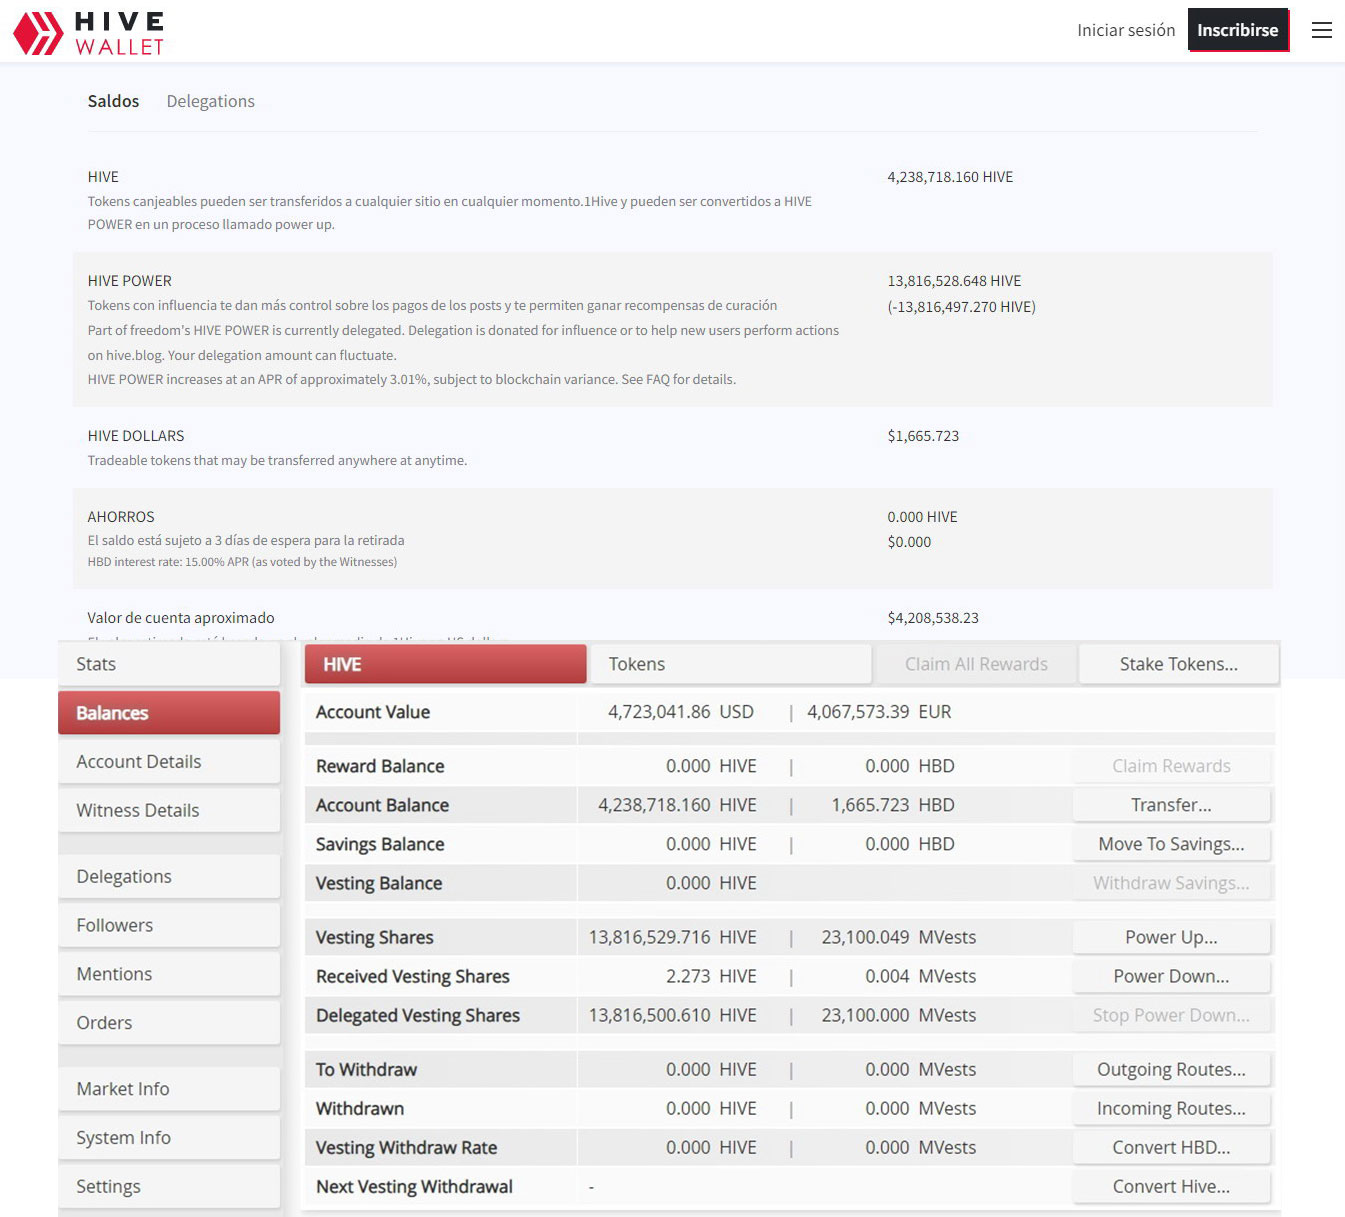This screenshot has height=1217, width=1345.
Task: Click the Account Balance row label
Action: 382,805
